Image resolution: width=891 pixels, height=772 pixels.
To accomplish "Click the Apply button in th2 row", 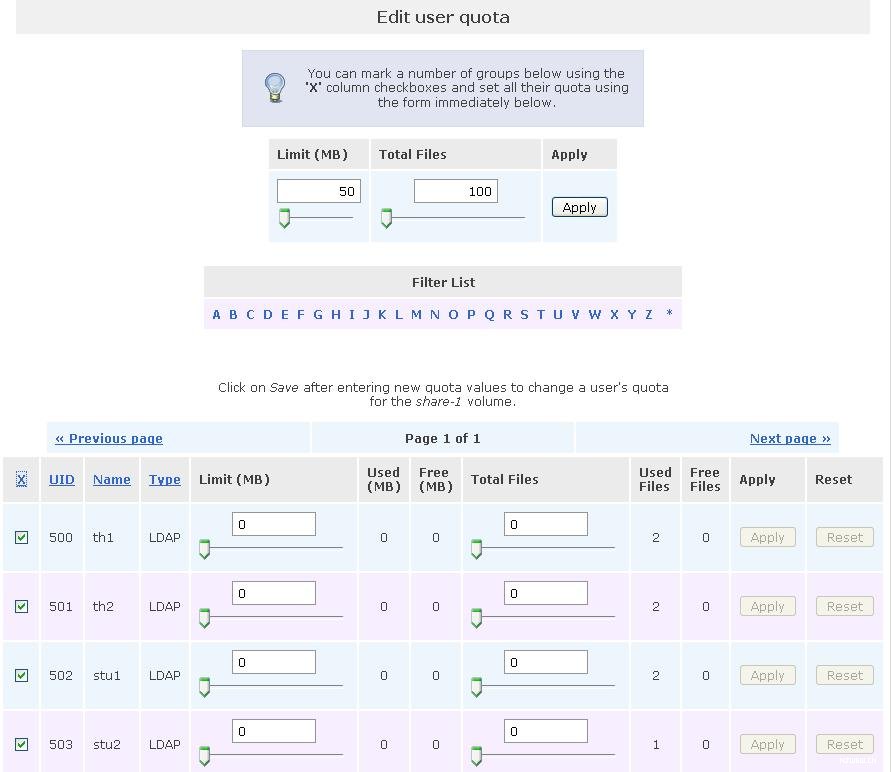I will click(768, 606).
